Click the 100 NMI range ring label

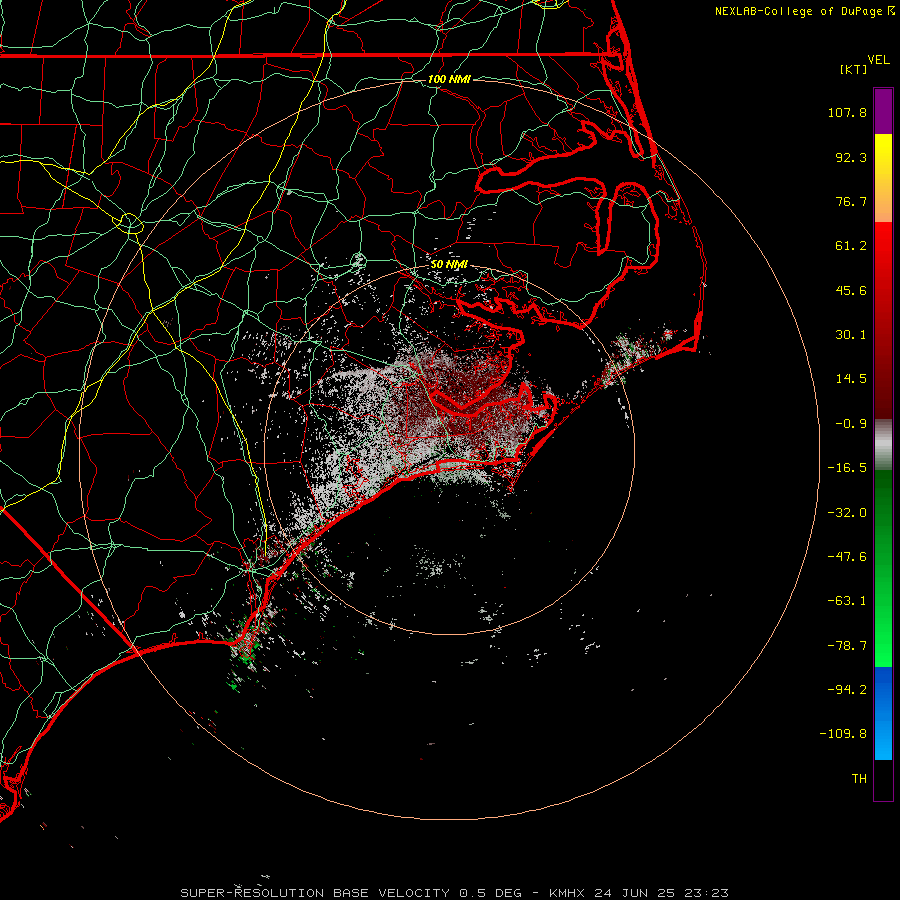pos(449,79)
